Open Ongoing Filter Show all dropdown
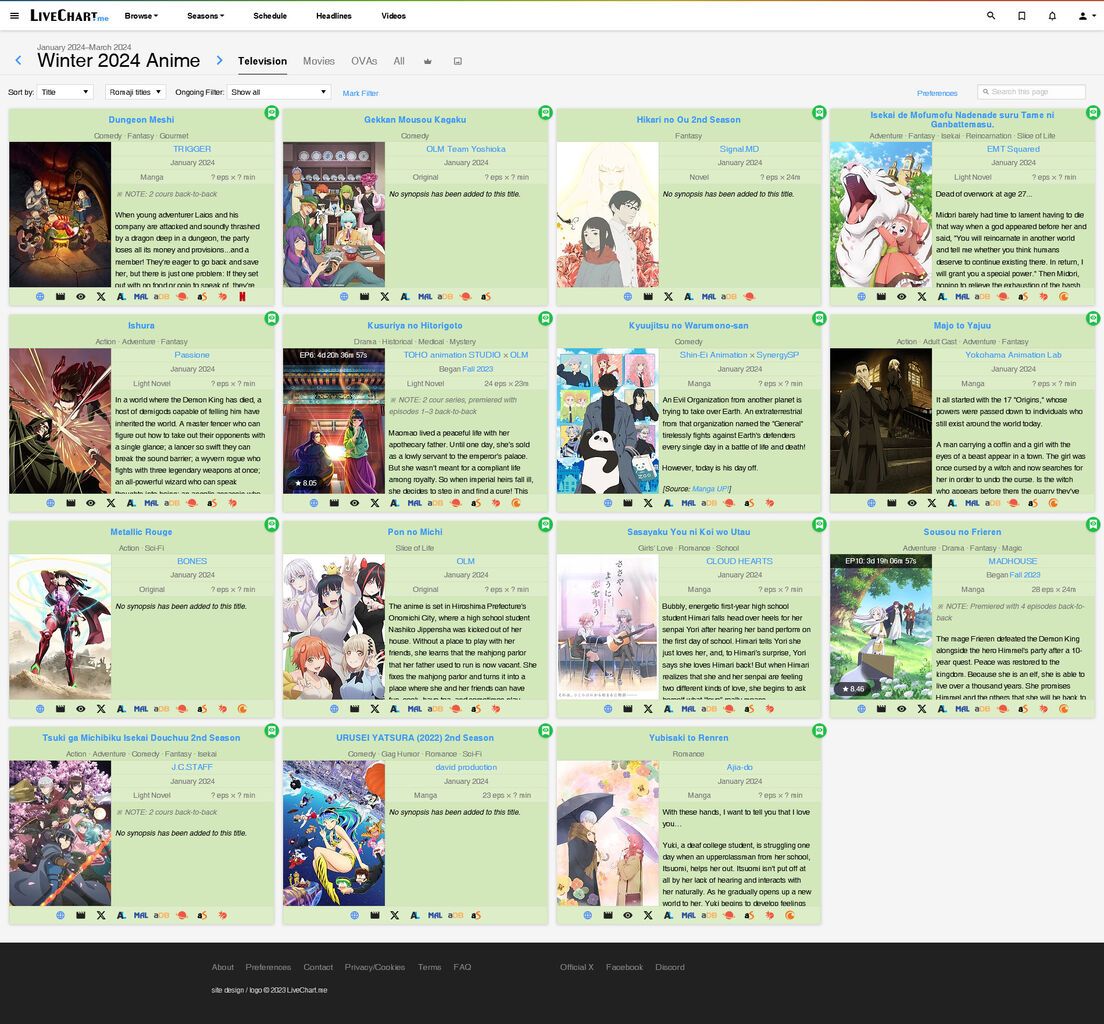 coord(279,92)
